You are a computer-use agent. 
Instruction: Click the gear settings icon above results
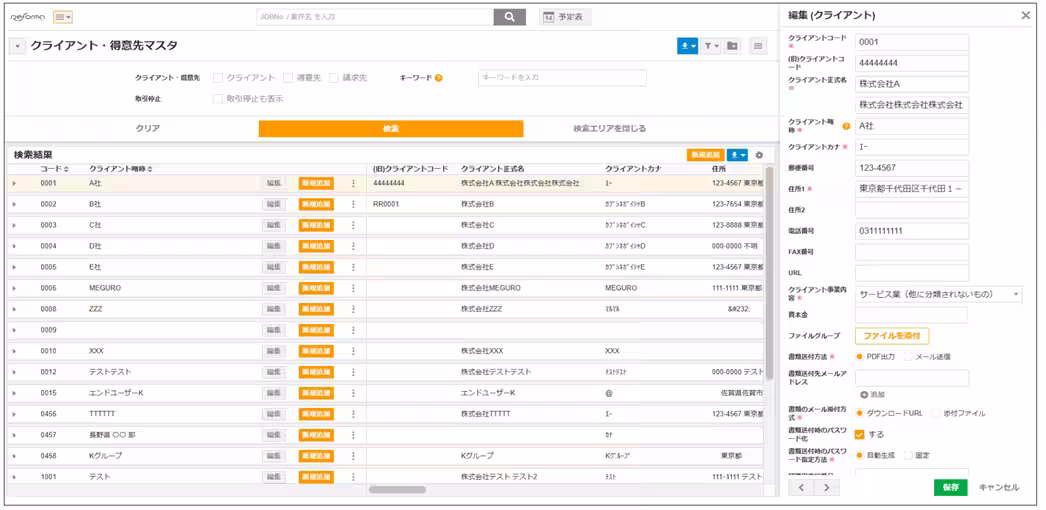(759, 155)
